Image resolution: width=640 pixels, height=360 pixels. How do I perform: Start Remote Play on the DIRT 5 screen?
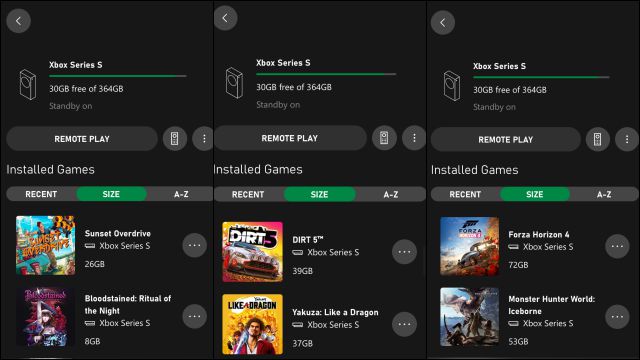pos(290,138)
